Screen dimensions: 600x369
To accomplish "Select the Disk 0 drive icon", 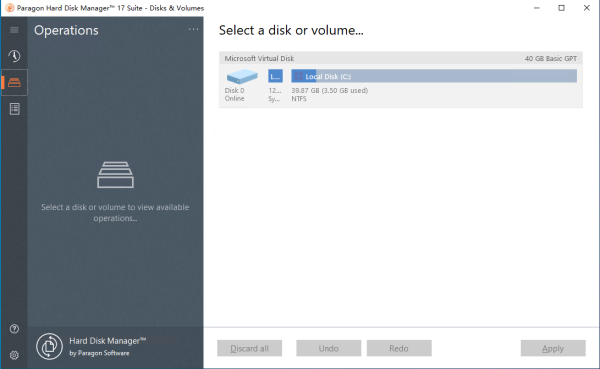I will [x=242, y=77].
